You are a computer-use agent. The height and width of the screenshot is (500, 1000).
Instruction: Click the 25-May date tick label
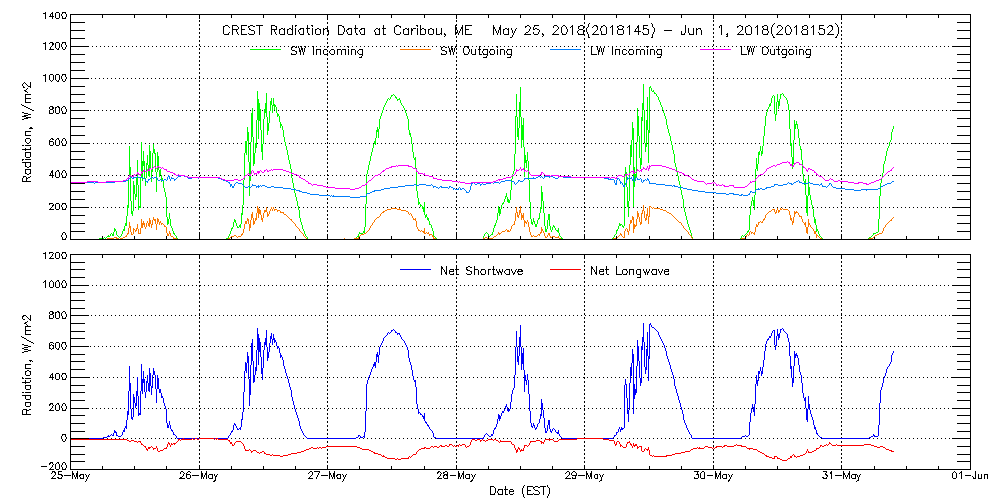click(72, 476)
